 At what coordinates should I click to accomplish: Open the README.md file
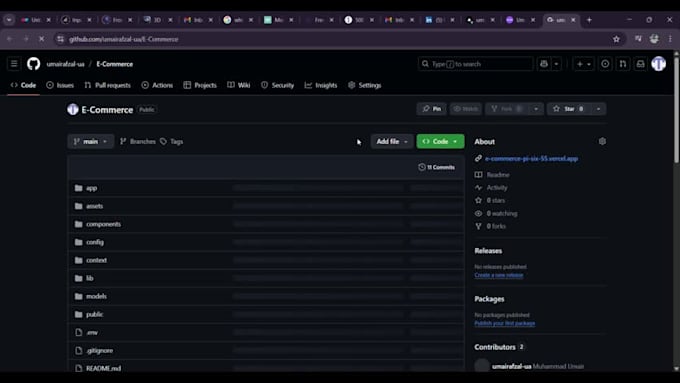(103, 368)
